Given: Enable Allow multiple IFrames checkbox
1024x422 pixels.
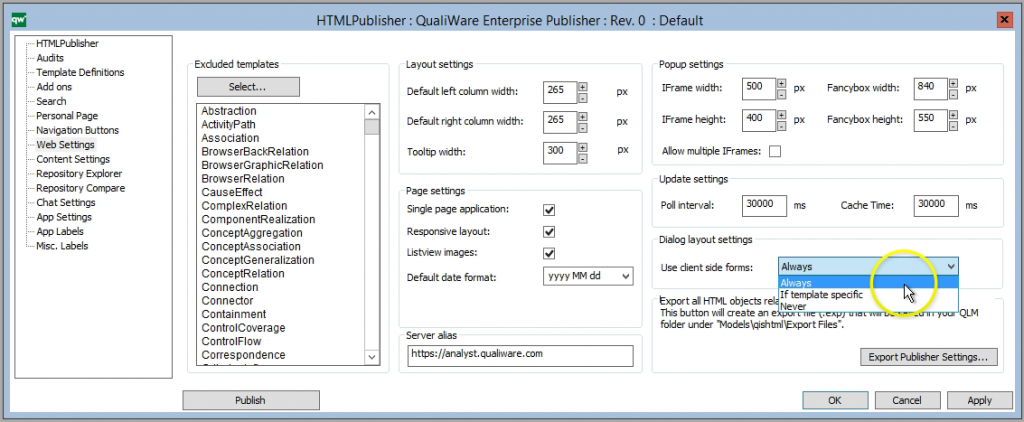Looking at the screenshot, I should [775, 152].
